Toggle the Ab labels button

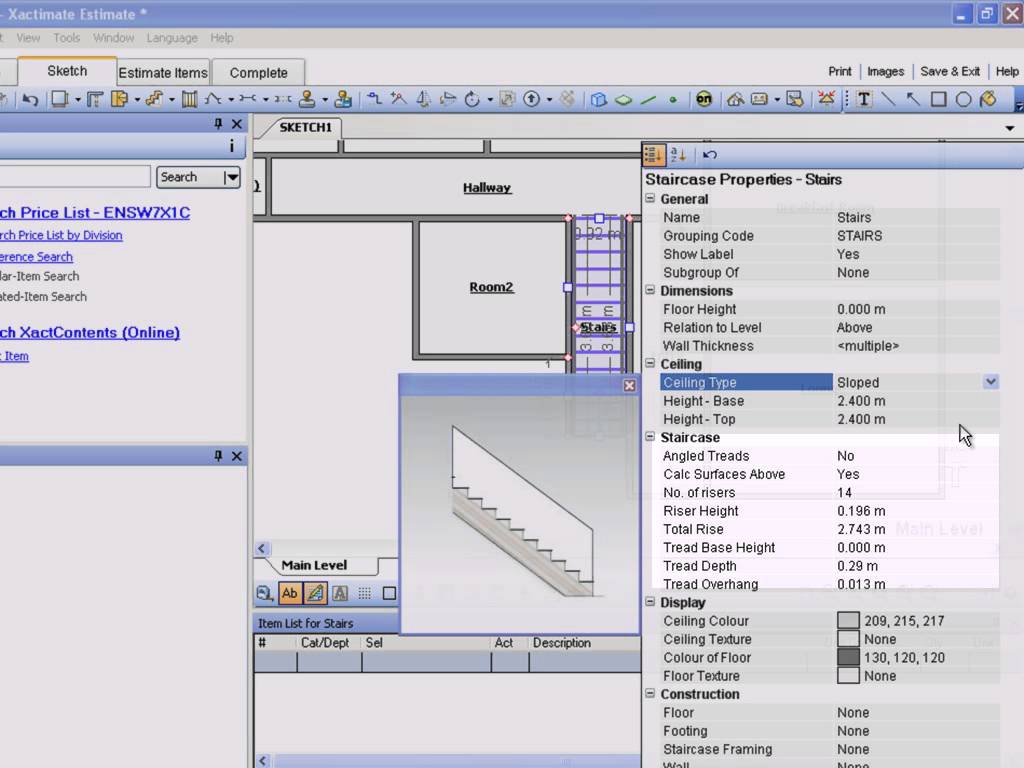[289, 593]
